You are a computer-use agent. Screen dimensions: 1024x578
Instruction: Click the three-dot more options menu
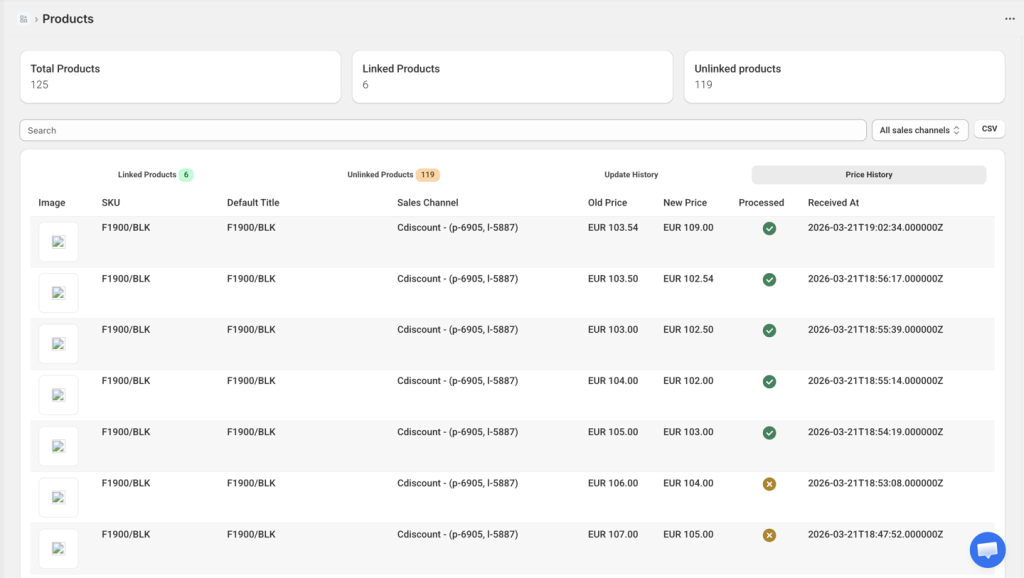(x=1009, y=19)
